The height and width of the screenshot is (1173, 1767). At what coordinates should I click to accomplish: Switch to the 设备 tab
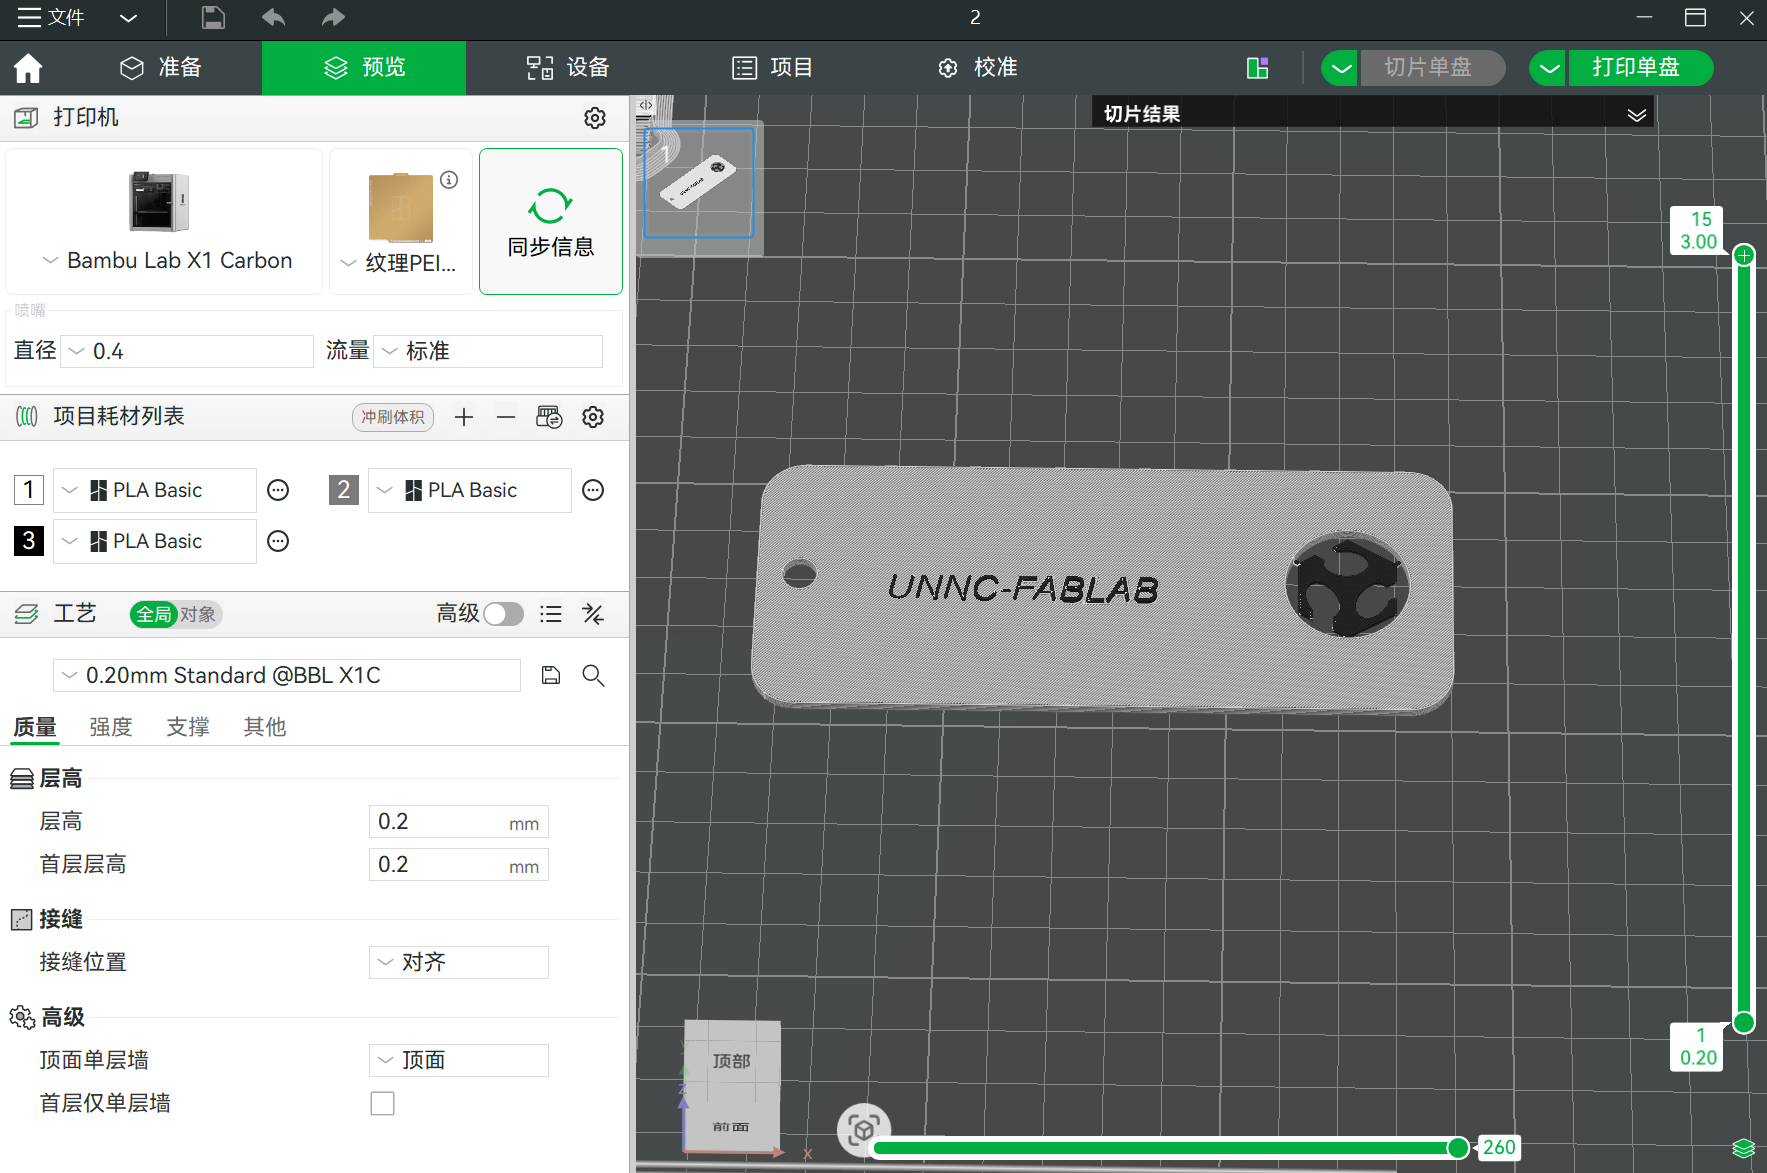tap(568, 68)
